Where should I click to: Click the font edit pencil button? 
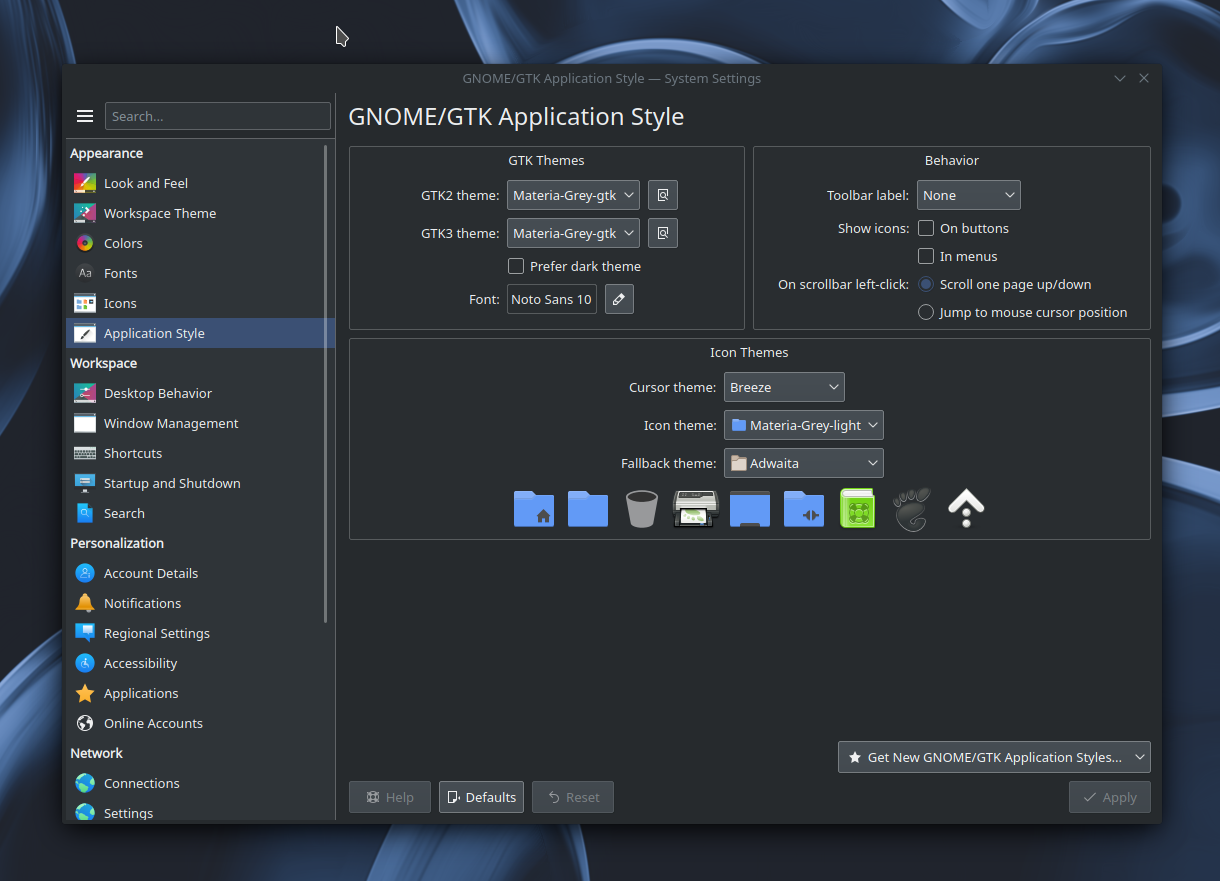coord(619,299)
